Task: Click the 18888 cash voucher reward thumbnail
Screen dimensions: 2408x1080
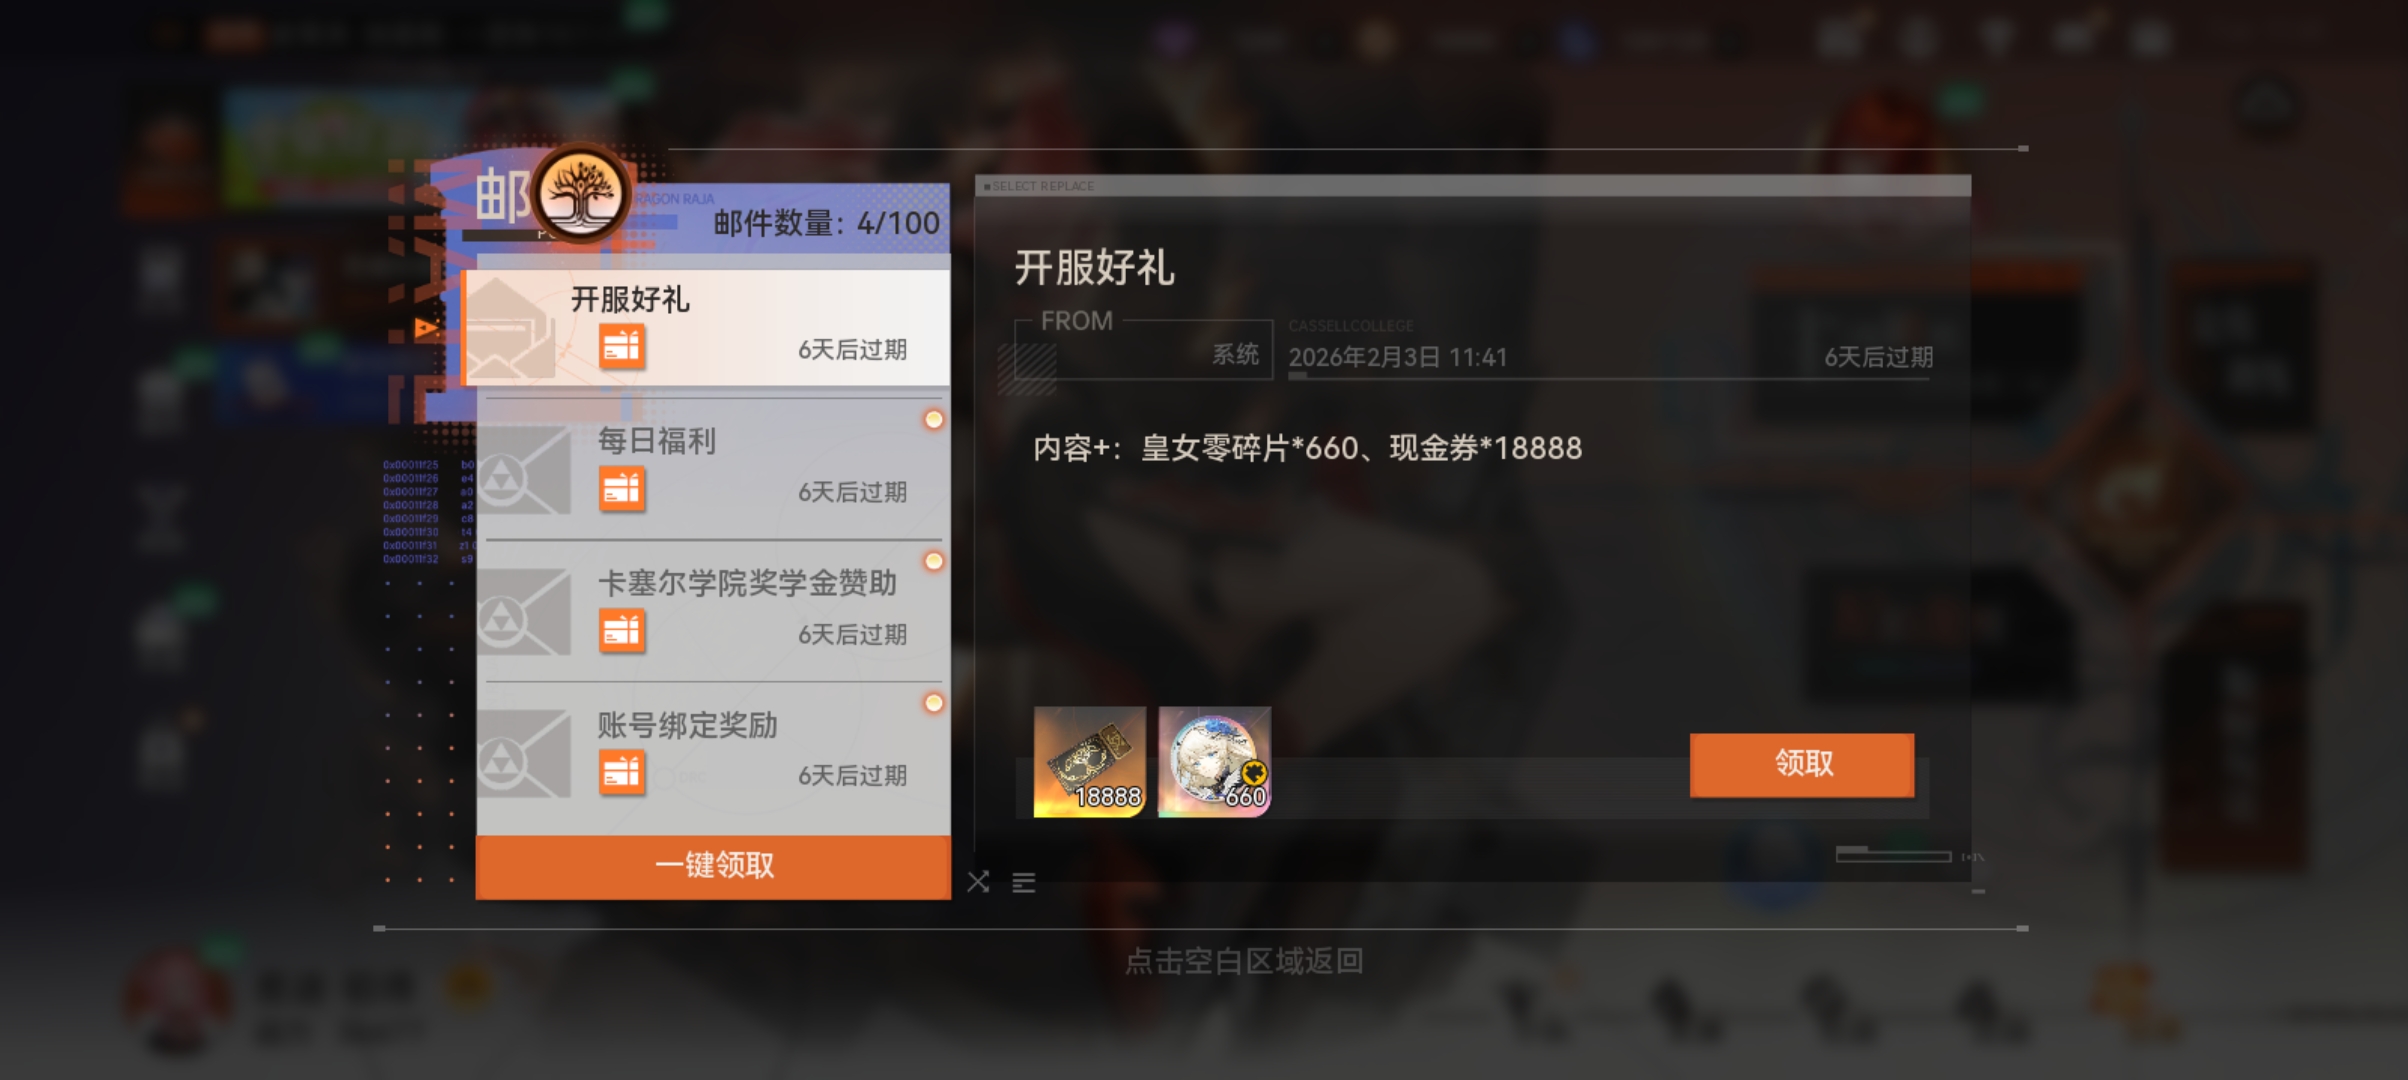Action: tap(1089, 762)
